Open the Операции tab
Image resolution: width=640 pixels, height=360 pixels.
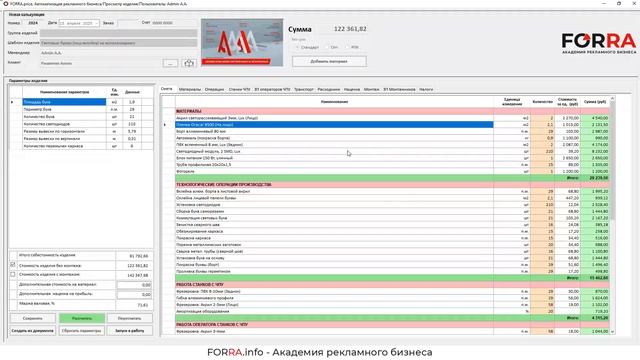click(x=214, y=89)
